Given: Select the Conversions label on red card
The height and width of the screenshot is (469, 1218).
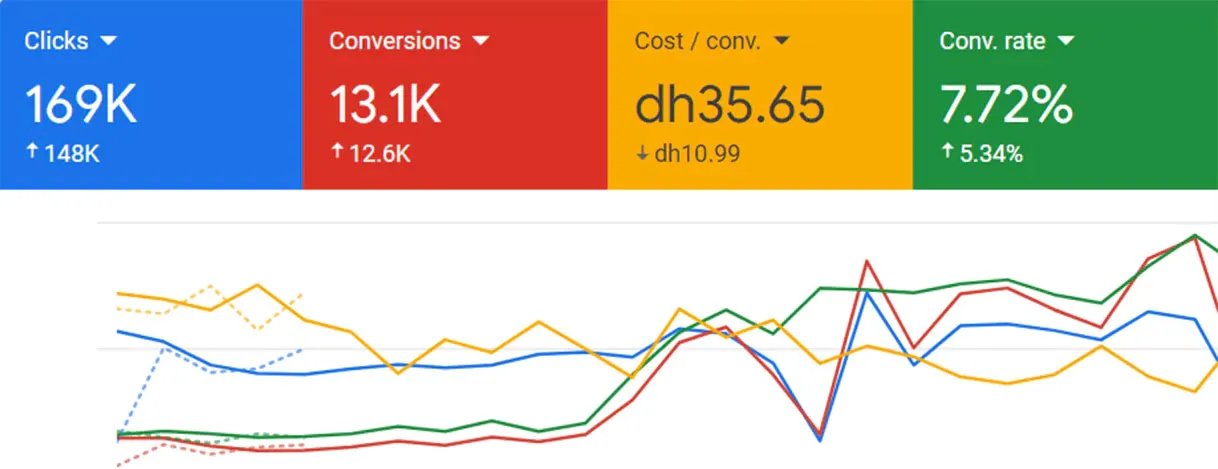Looking at the screenshot, I should [x=394, y=41].
